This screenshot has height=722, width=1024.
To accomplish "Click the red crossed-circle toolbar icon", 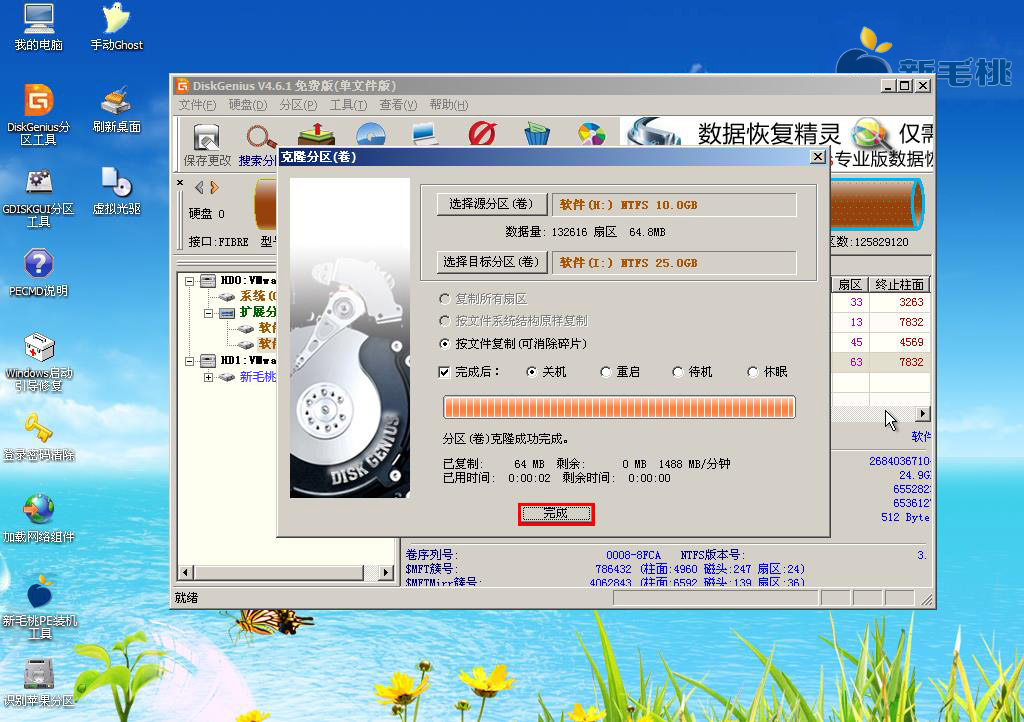I will [482, 134].
